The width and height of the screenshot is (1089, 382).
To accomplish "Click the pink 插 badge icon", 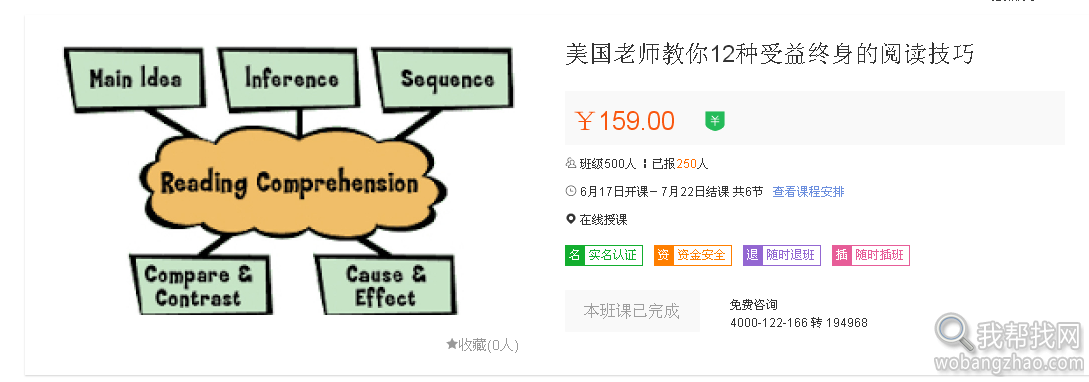I will 841,255.
